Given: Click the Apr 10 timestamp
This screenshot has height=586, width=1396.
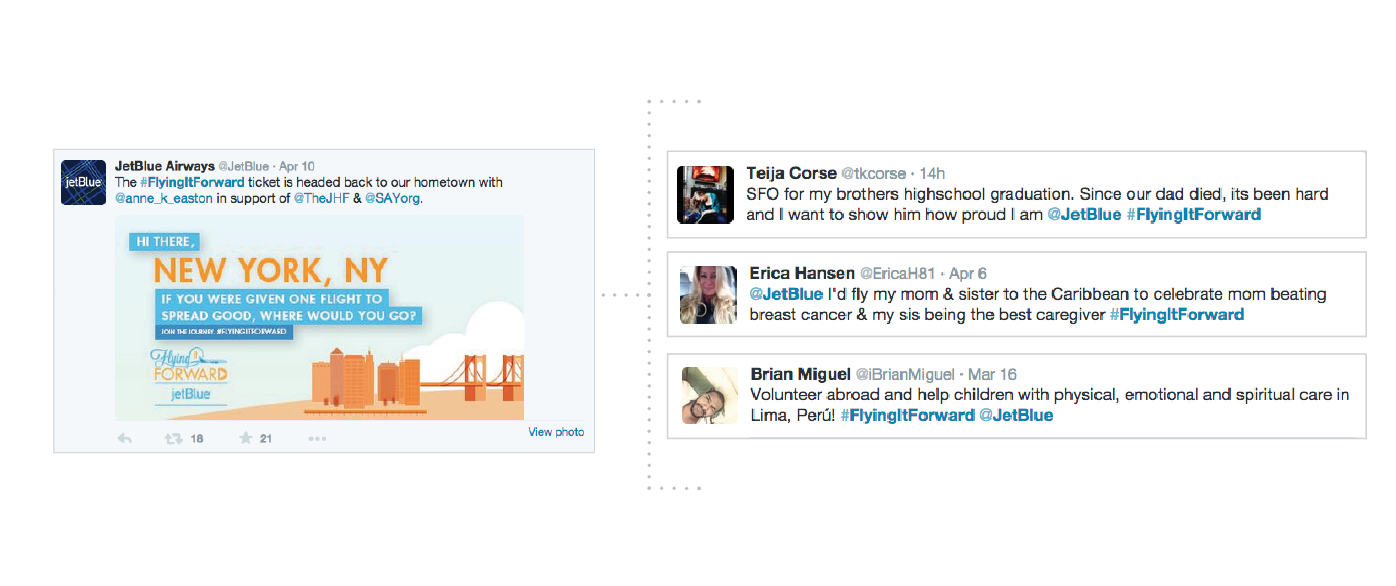Looking at the screenshot, I should tap(297, 166).
